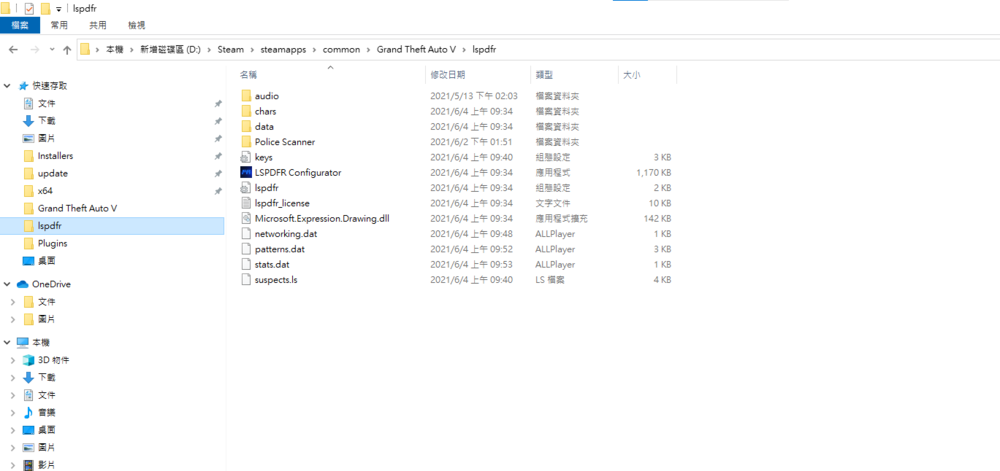Open the Police Scanner folder icon
Screen dimensions: 1000x471
[x=247, y=141]
